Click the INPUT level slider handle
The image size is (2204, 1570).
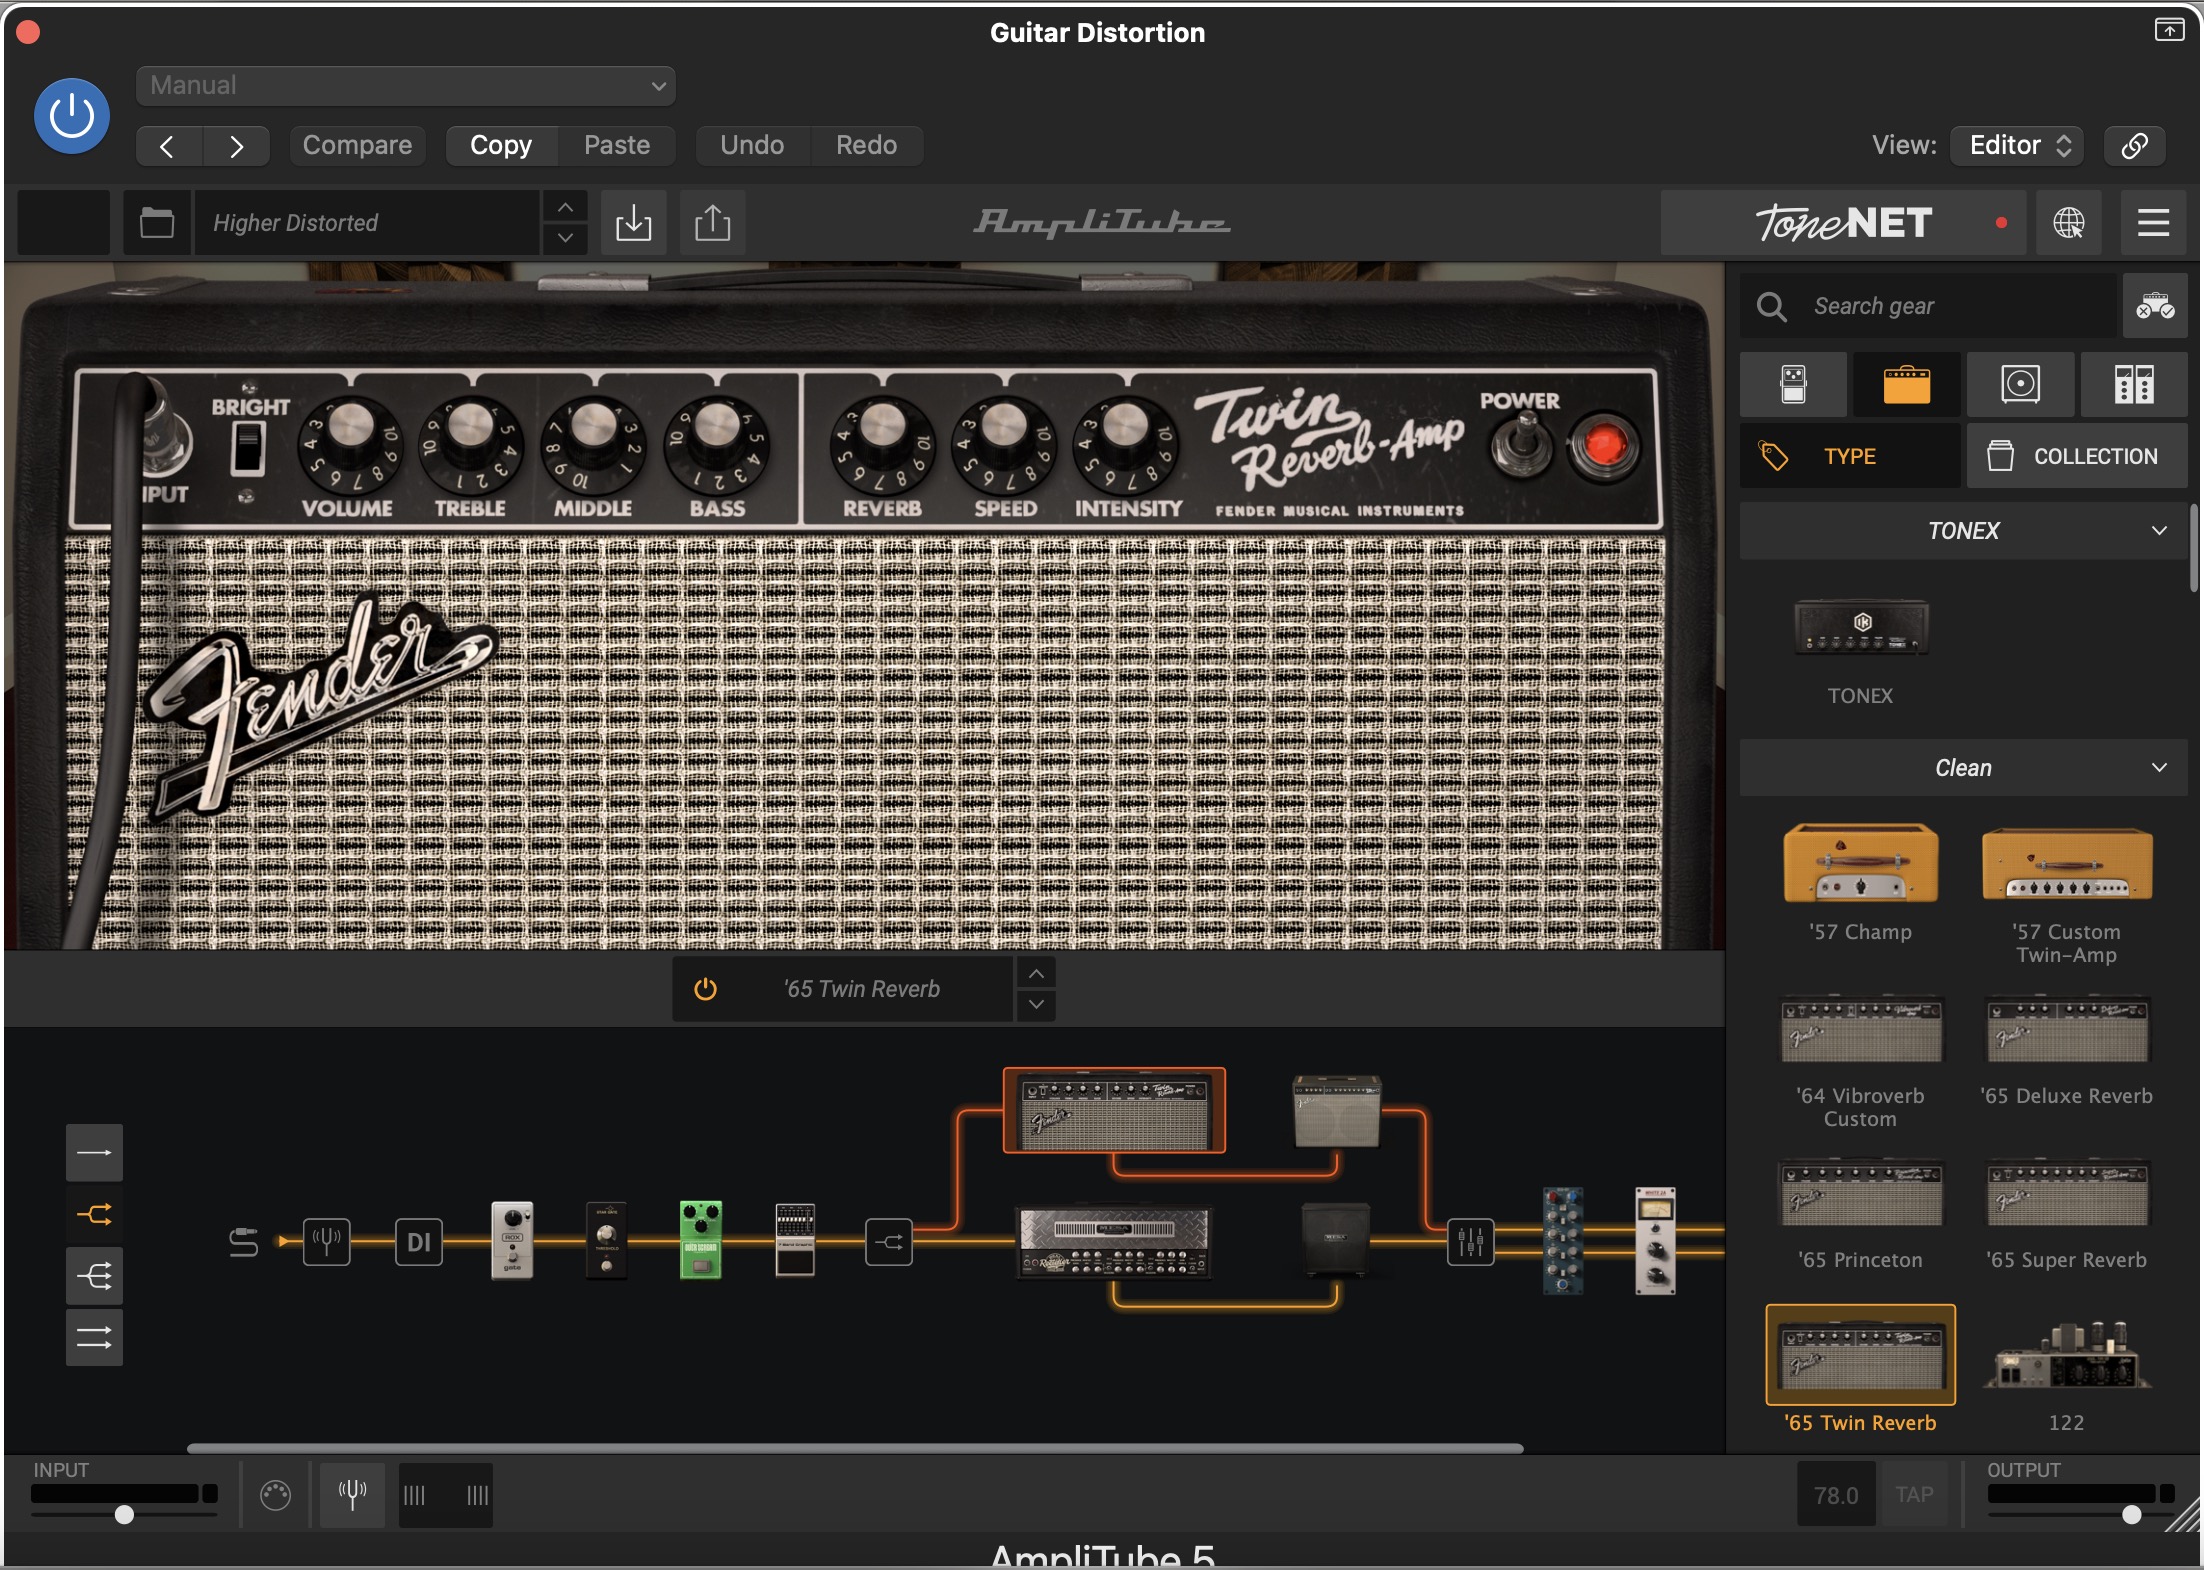(124, 1514)
